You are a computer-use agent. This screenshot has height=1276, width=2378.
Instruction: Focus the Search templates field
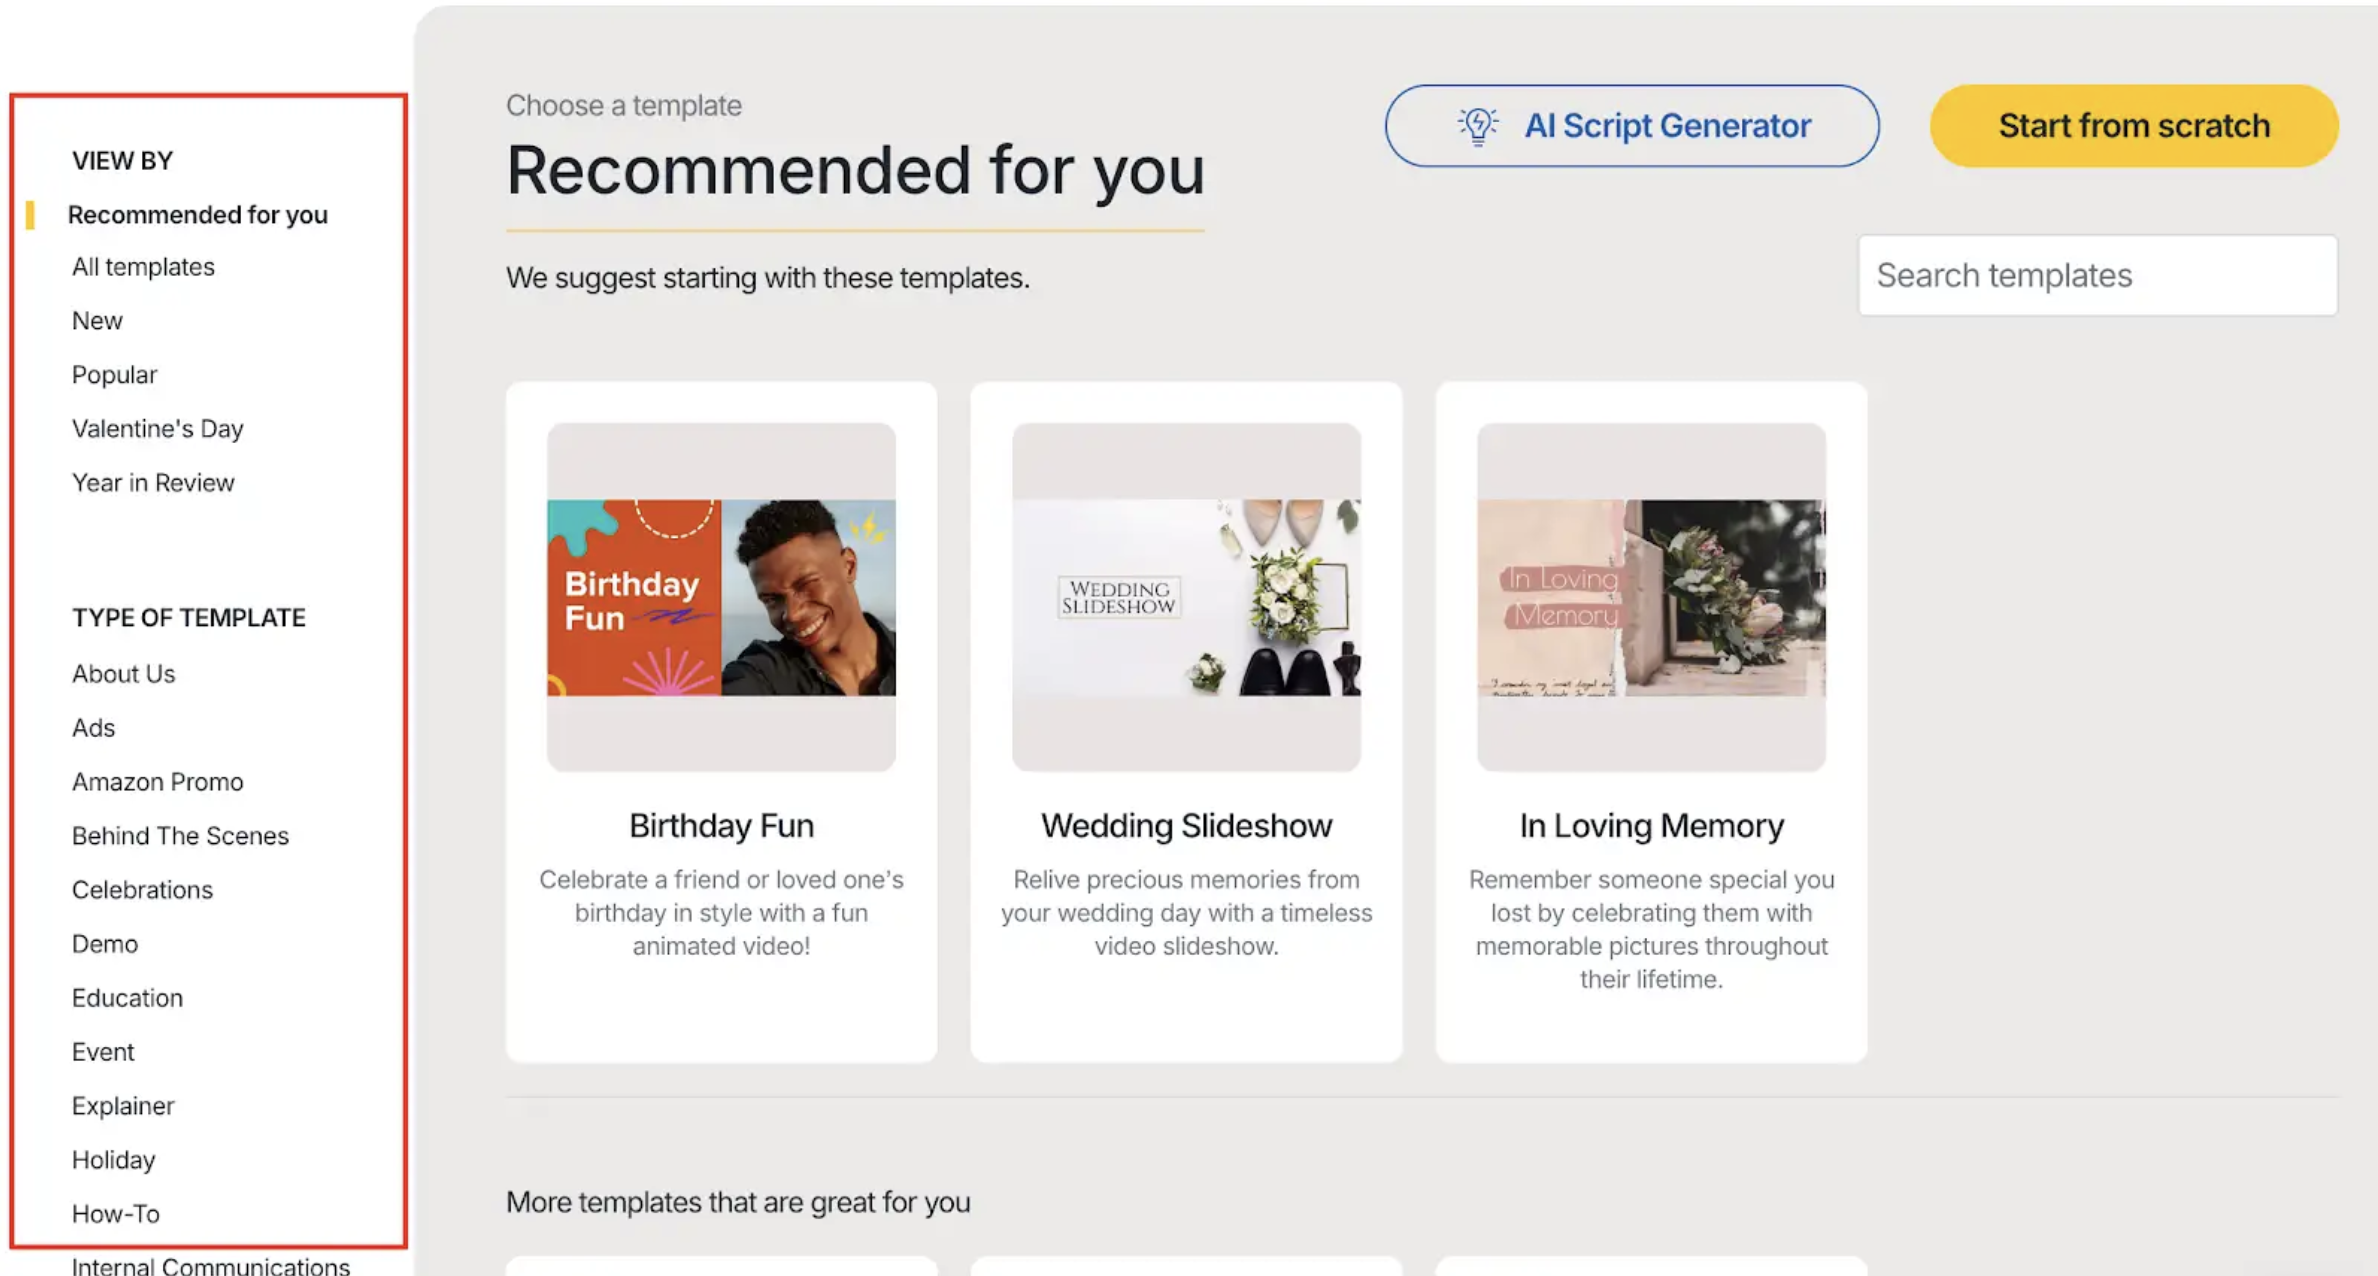2097,275
